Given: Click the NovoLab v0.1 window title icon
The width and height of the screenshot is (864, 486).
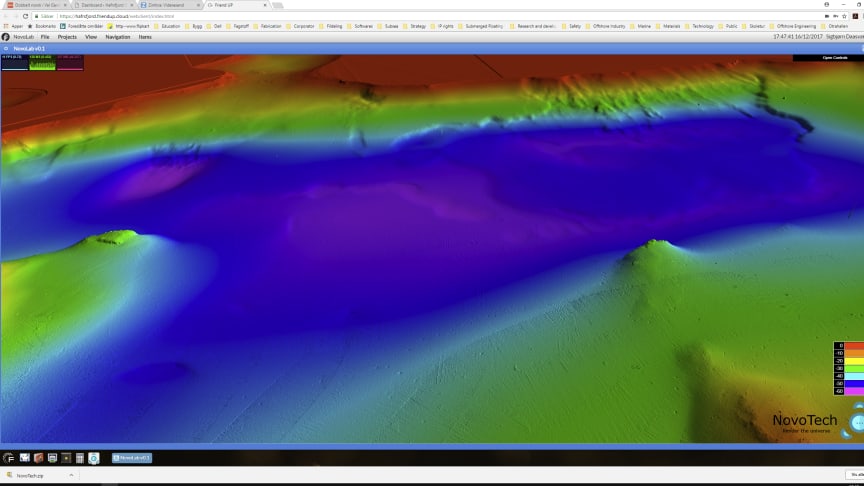Looking at the screenshot, I should tap(6, 48).
